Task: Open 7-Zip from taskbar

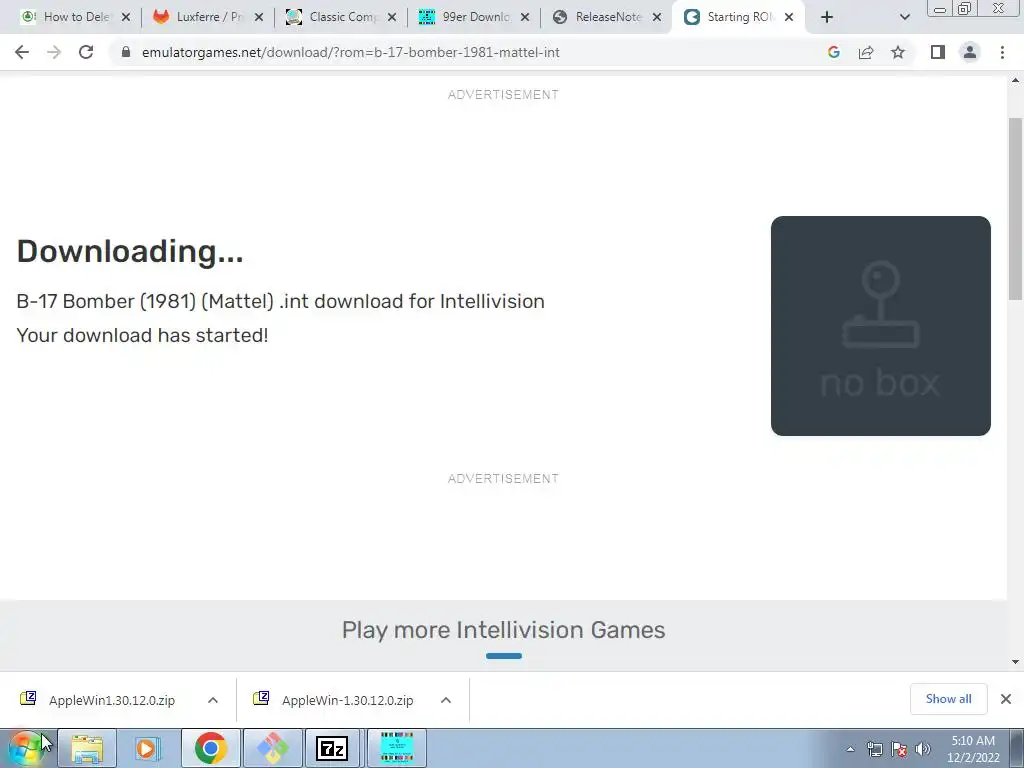Action: tap(334, 748)
